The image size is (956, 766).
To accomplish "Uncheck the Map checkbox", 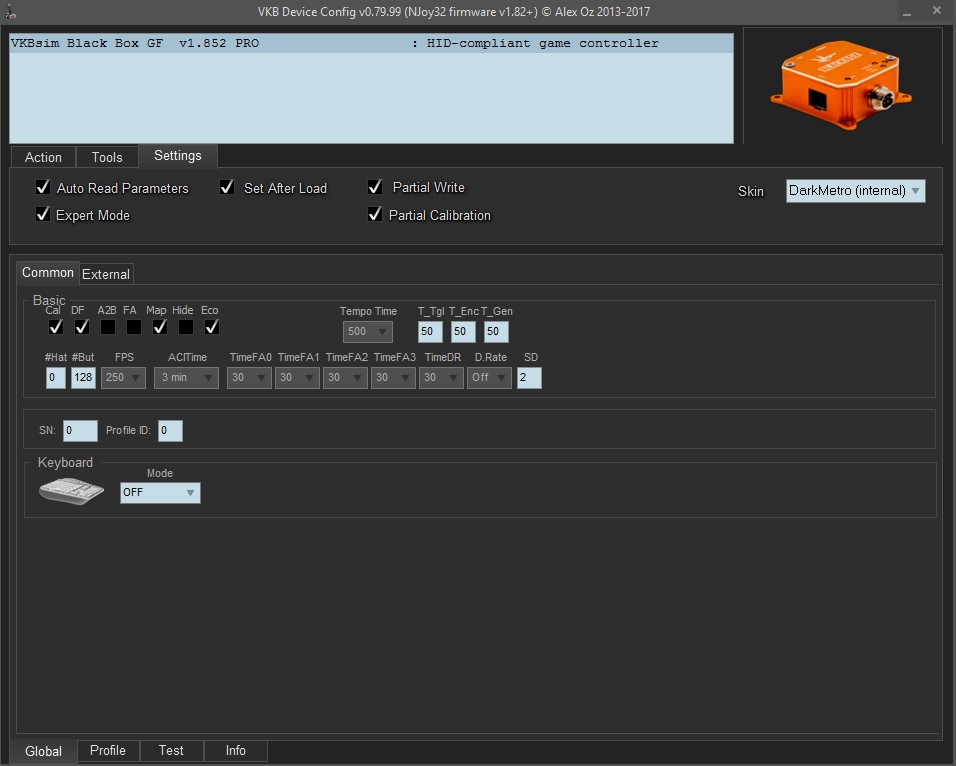I will point(160,328).
